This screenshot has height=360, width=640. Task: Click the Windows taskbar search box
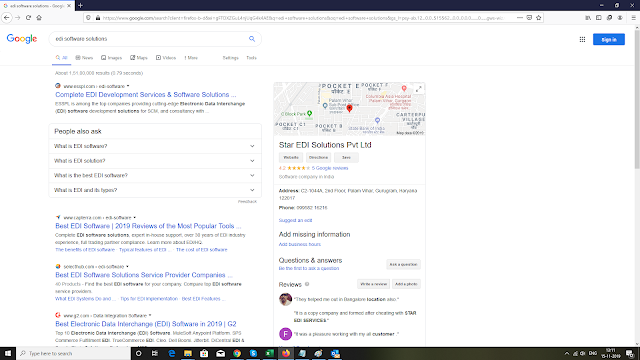(74, 353)
